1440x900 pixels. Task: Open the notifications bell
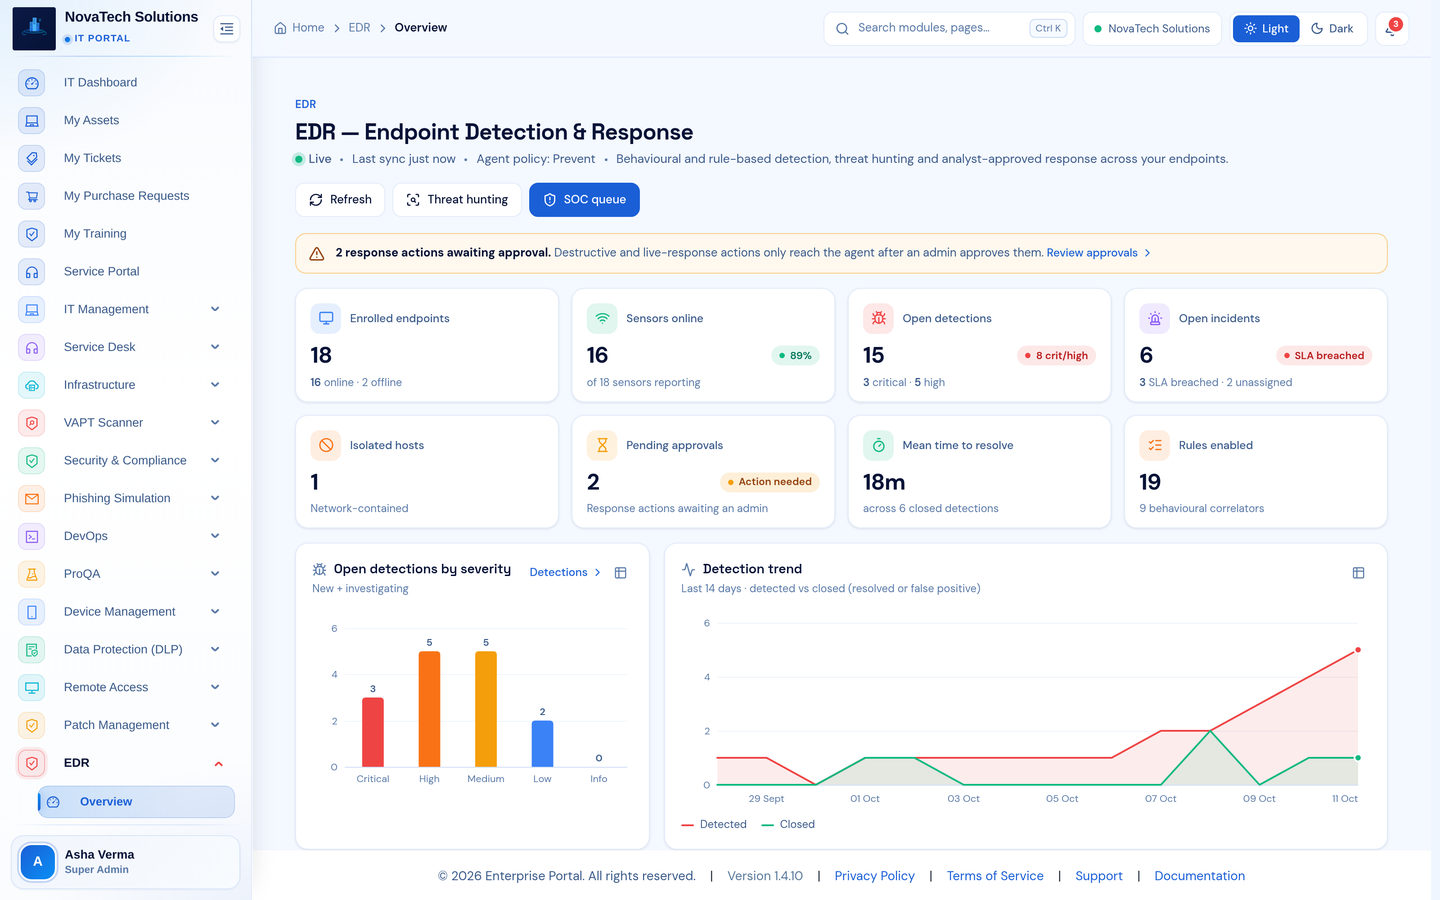(x=1391, y=29)
